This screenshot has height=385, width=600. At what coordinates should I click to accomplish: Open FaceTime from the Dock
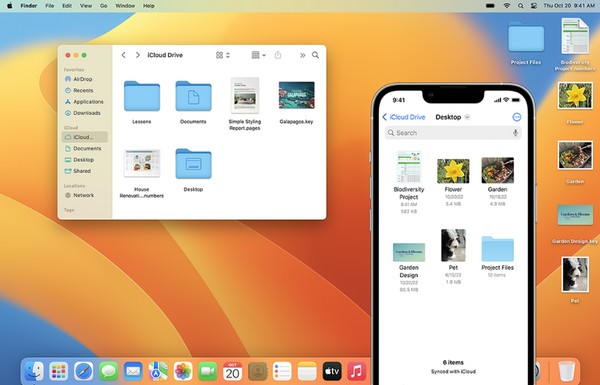click(208, 371)
